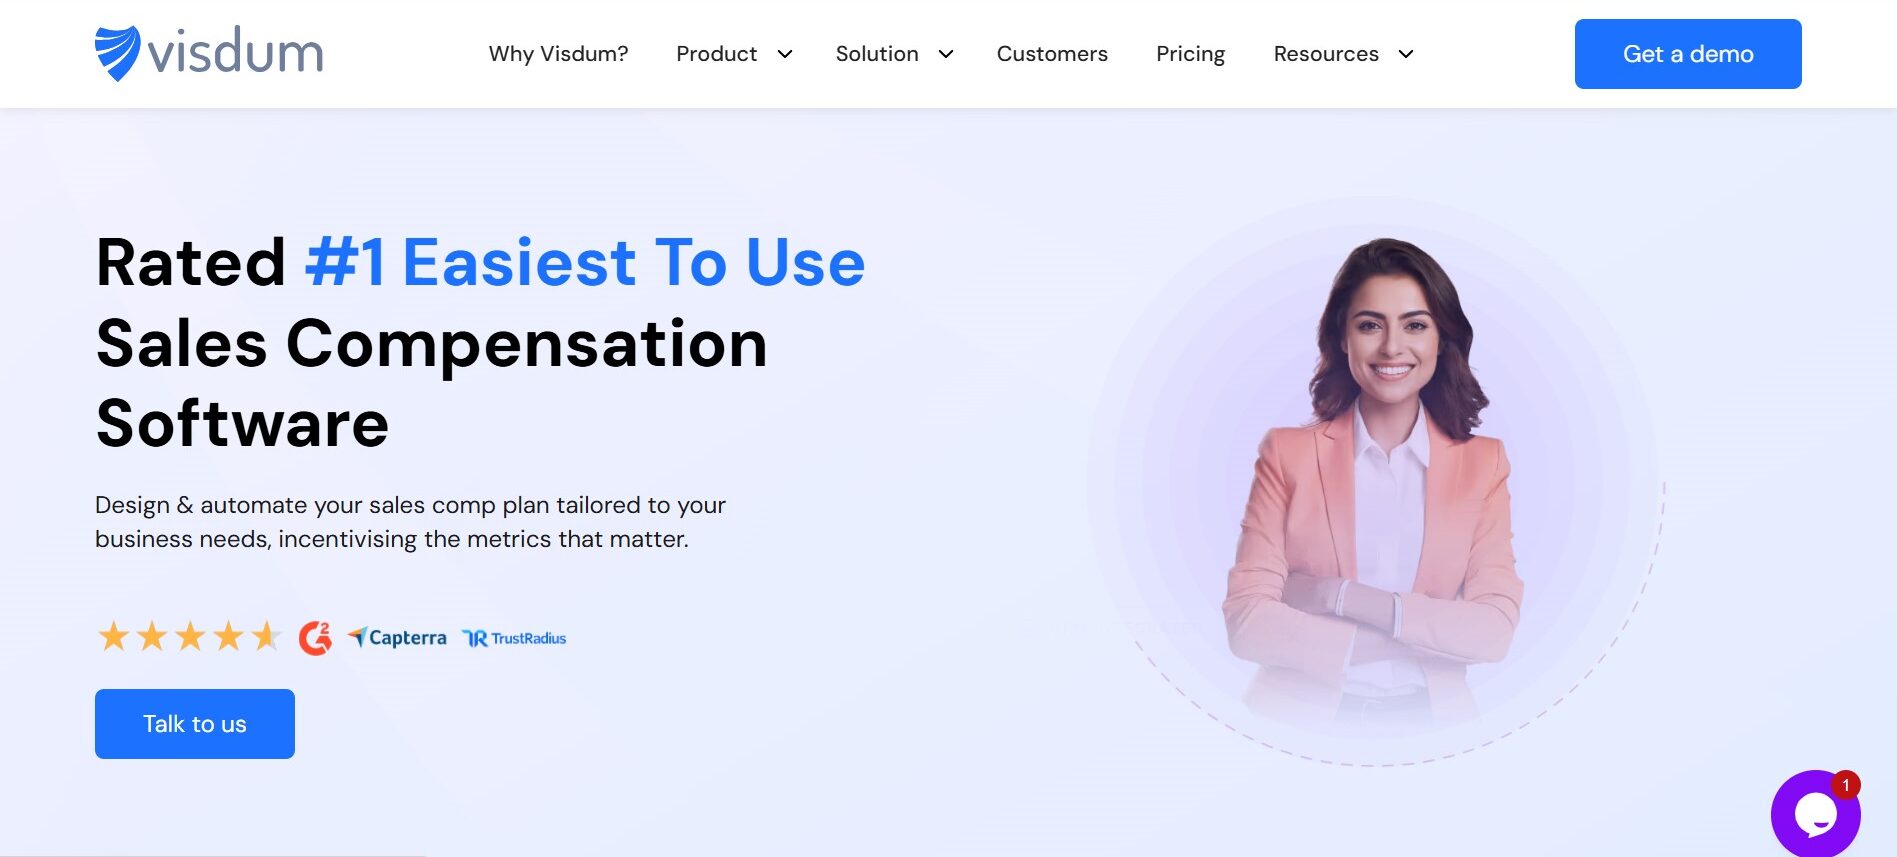
Task: Click the Capterra logo
Action: coord(397,637)
